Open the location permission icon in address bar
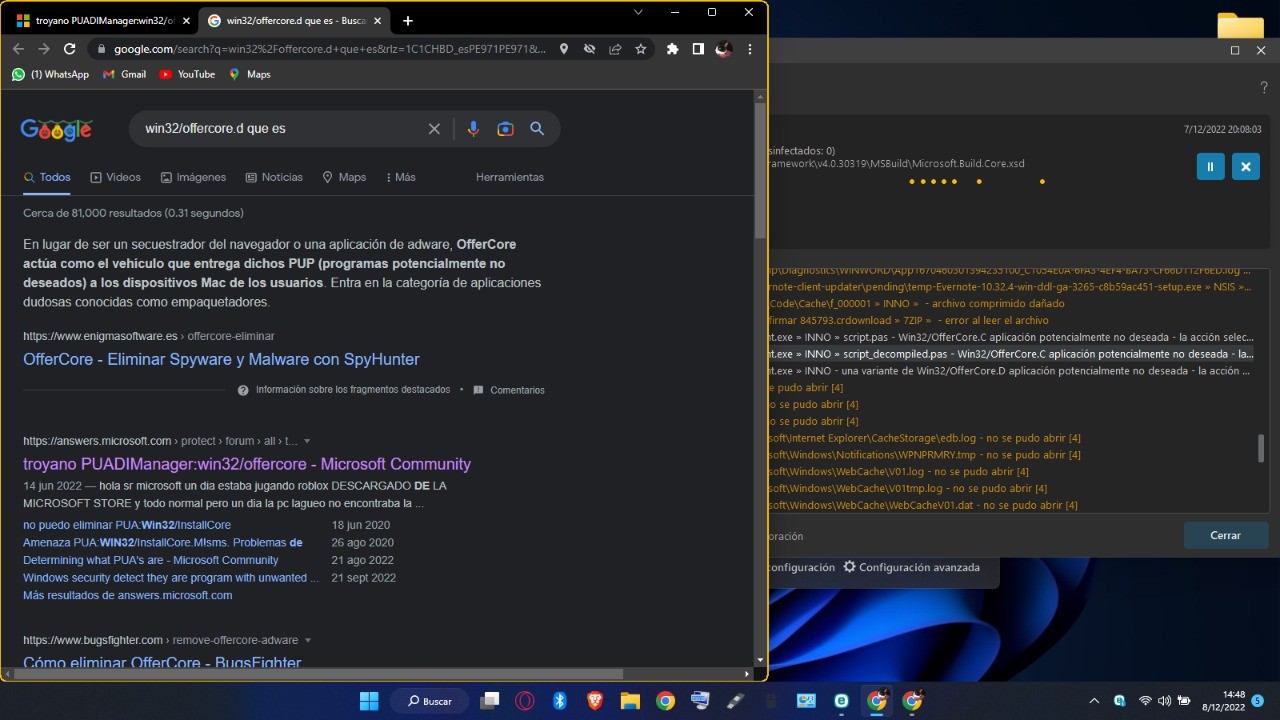1280x720 pixels. 564,49
